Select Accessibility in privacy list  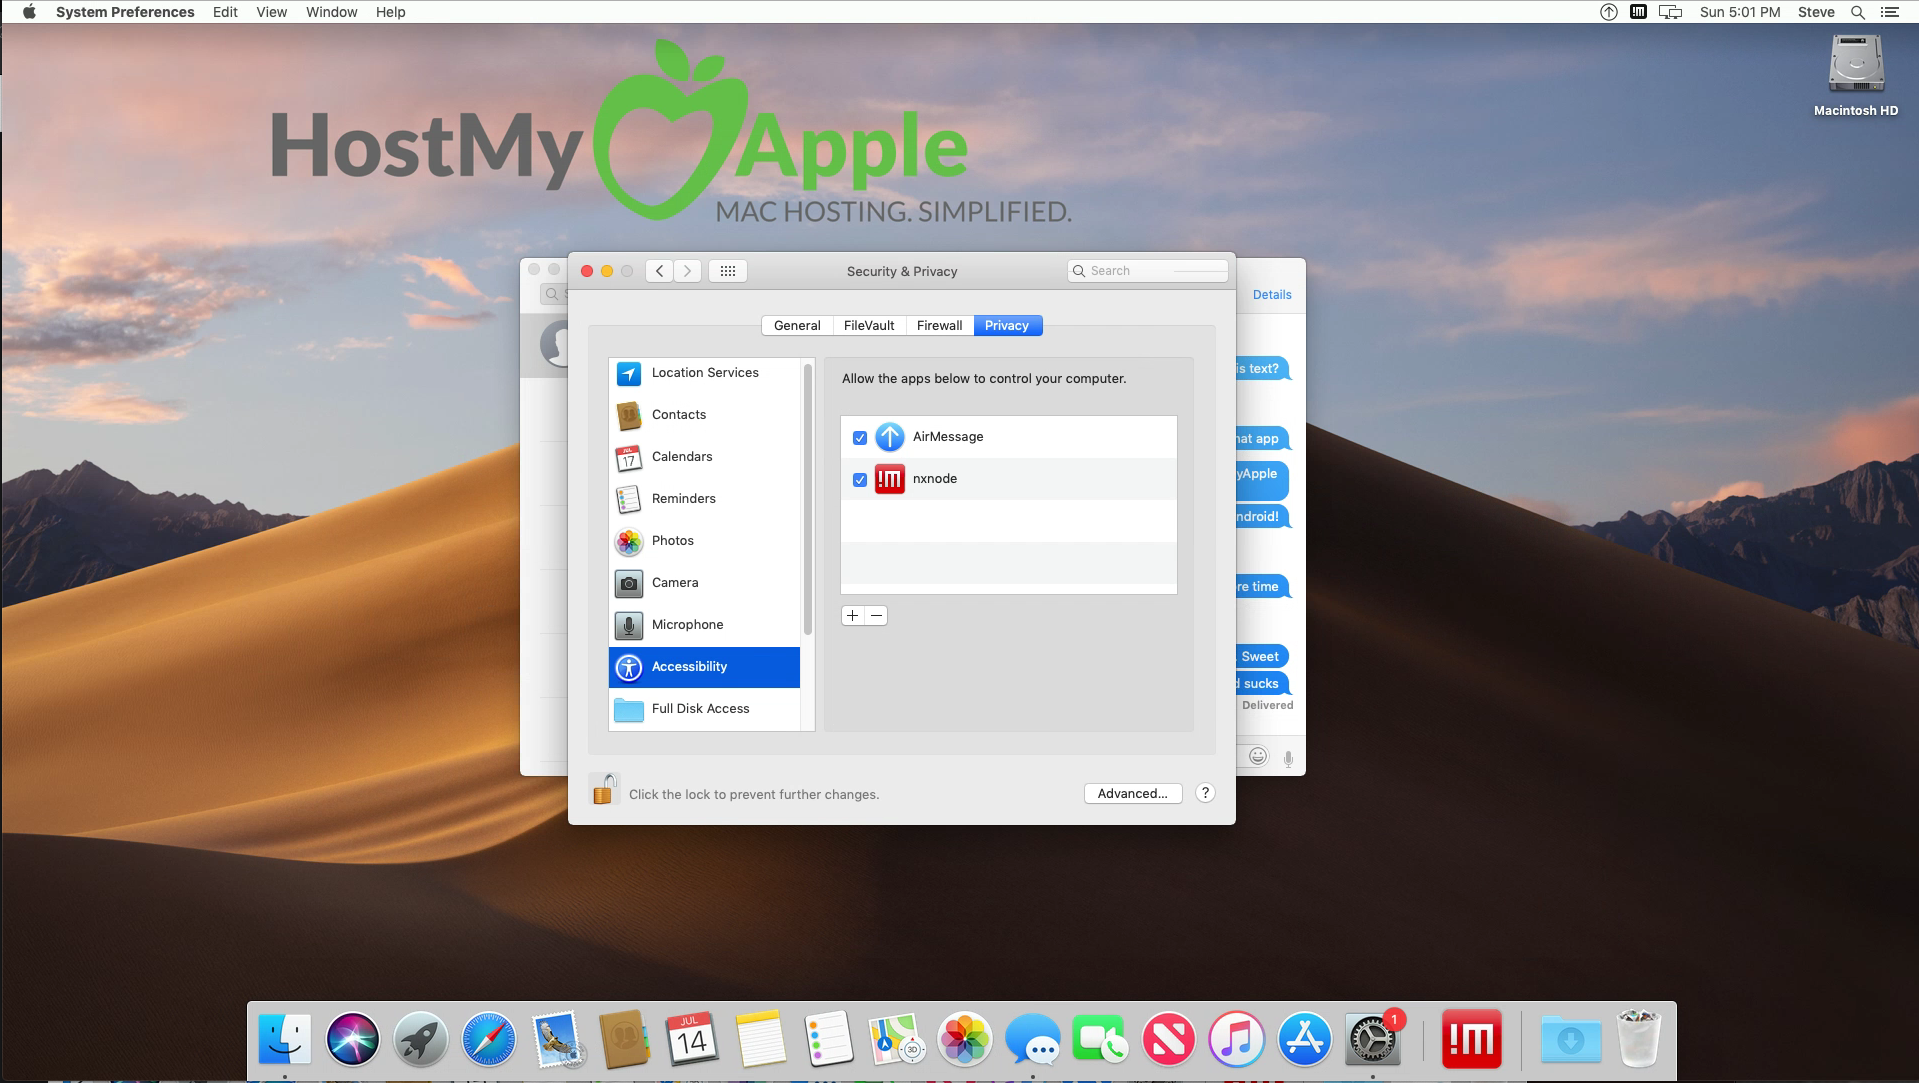[704, 667]
